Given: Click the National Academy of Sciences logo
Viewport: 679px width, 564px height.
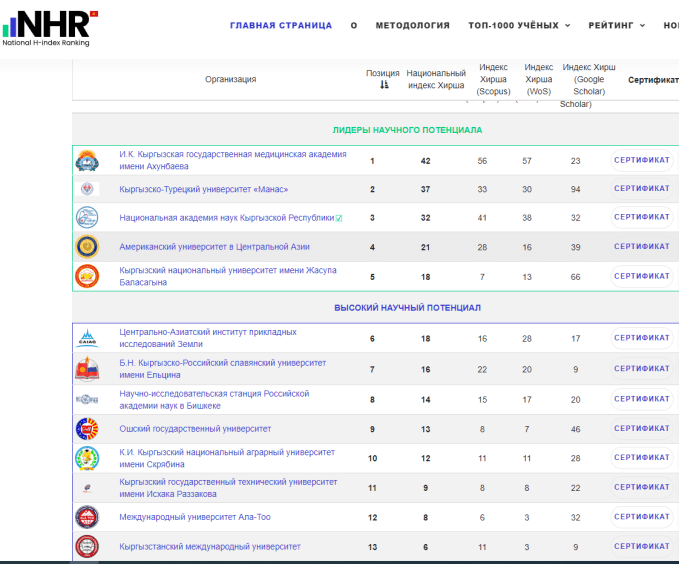Looking at the screenshot, I should 88,217.
